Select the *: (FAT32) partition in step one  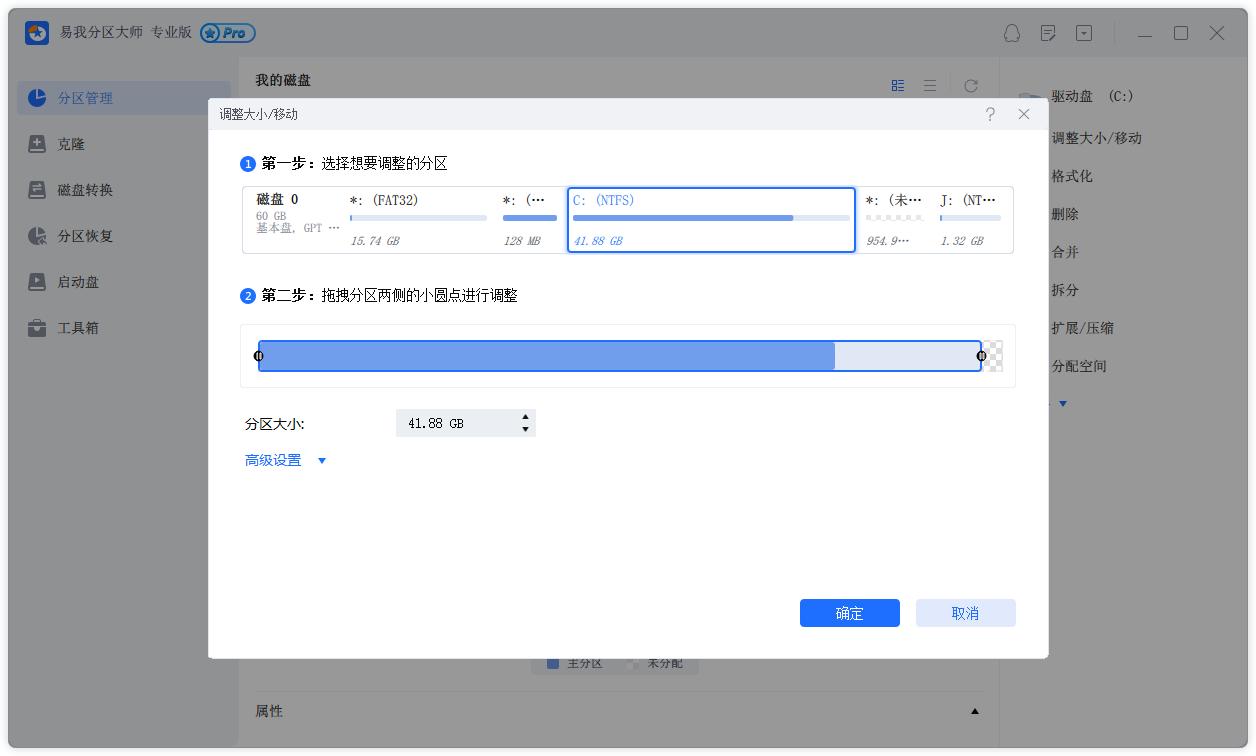click(418, 219)
